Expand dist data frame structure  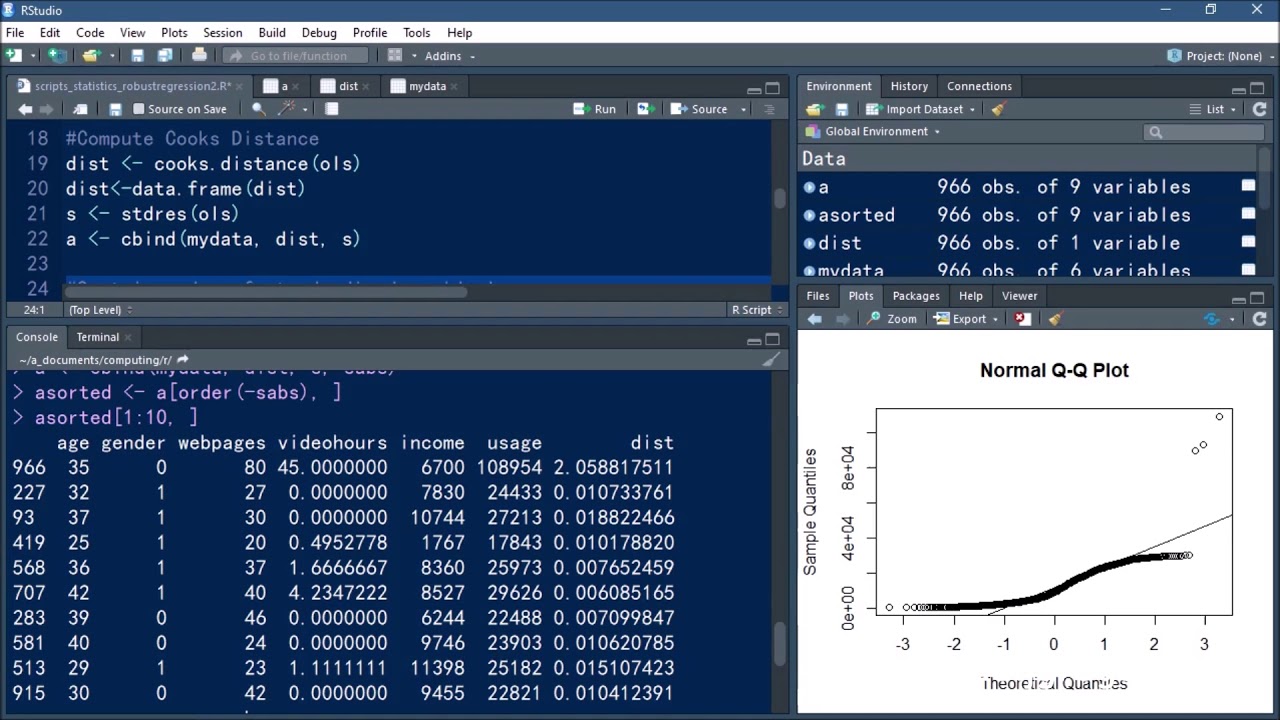click(x=809, y=243)
